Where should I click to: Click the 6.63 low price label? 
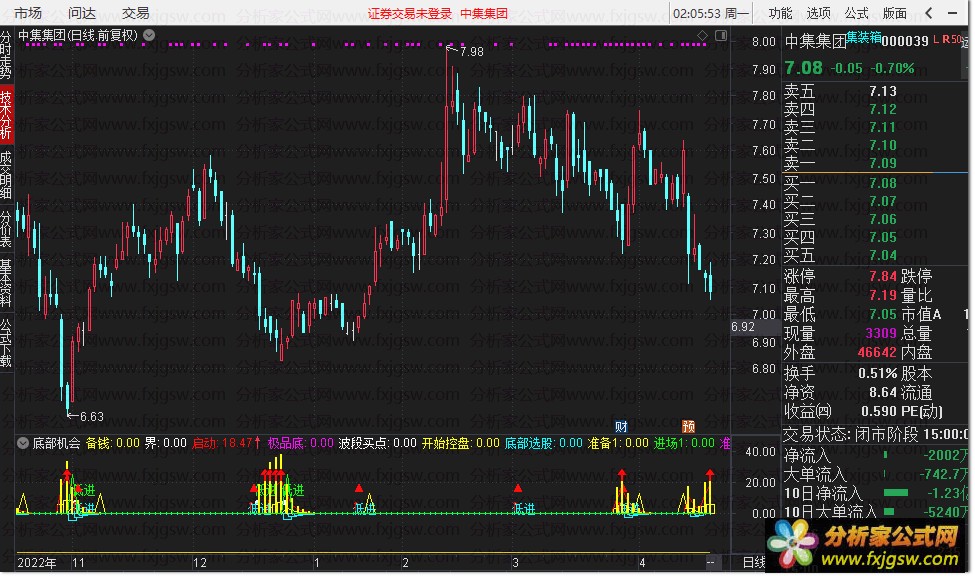pos(91,417)
